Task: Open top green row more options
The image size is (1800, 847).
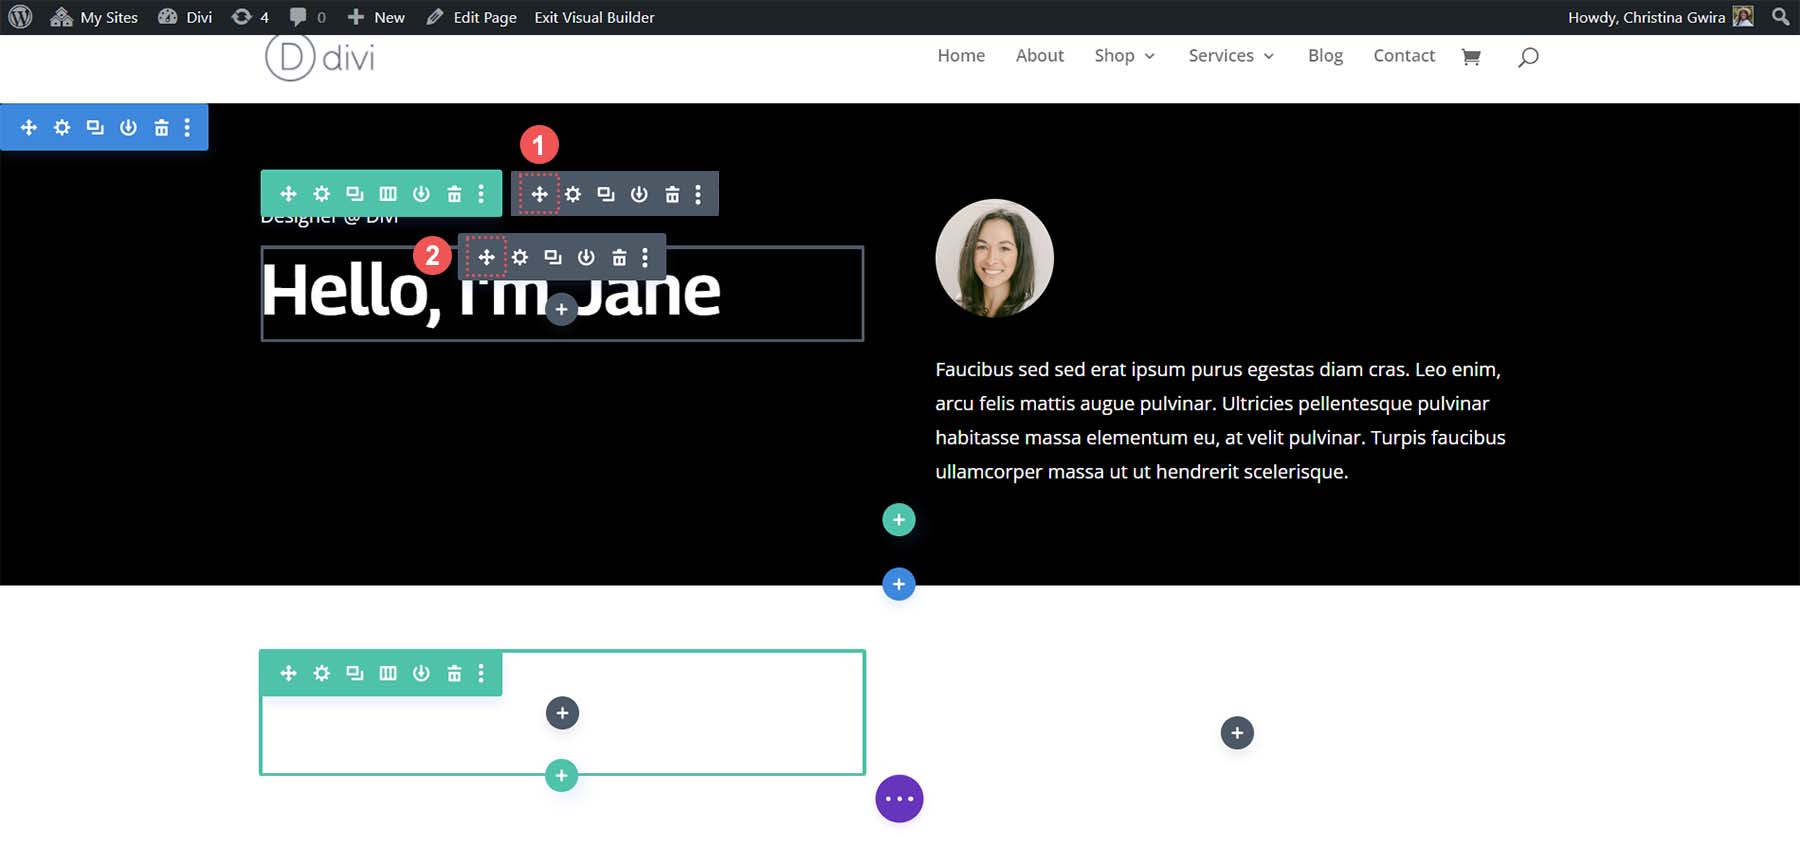Action: [x=481, y=194]
